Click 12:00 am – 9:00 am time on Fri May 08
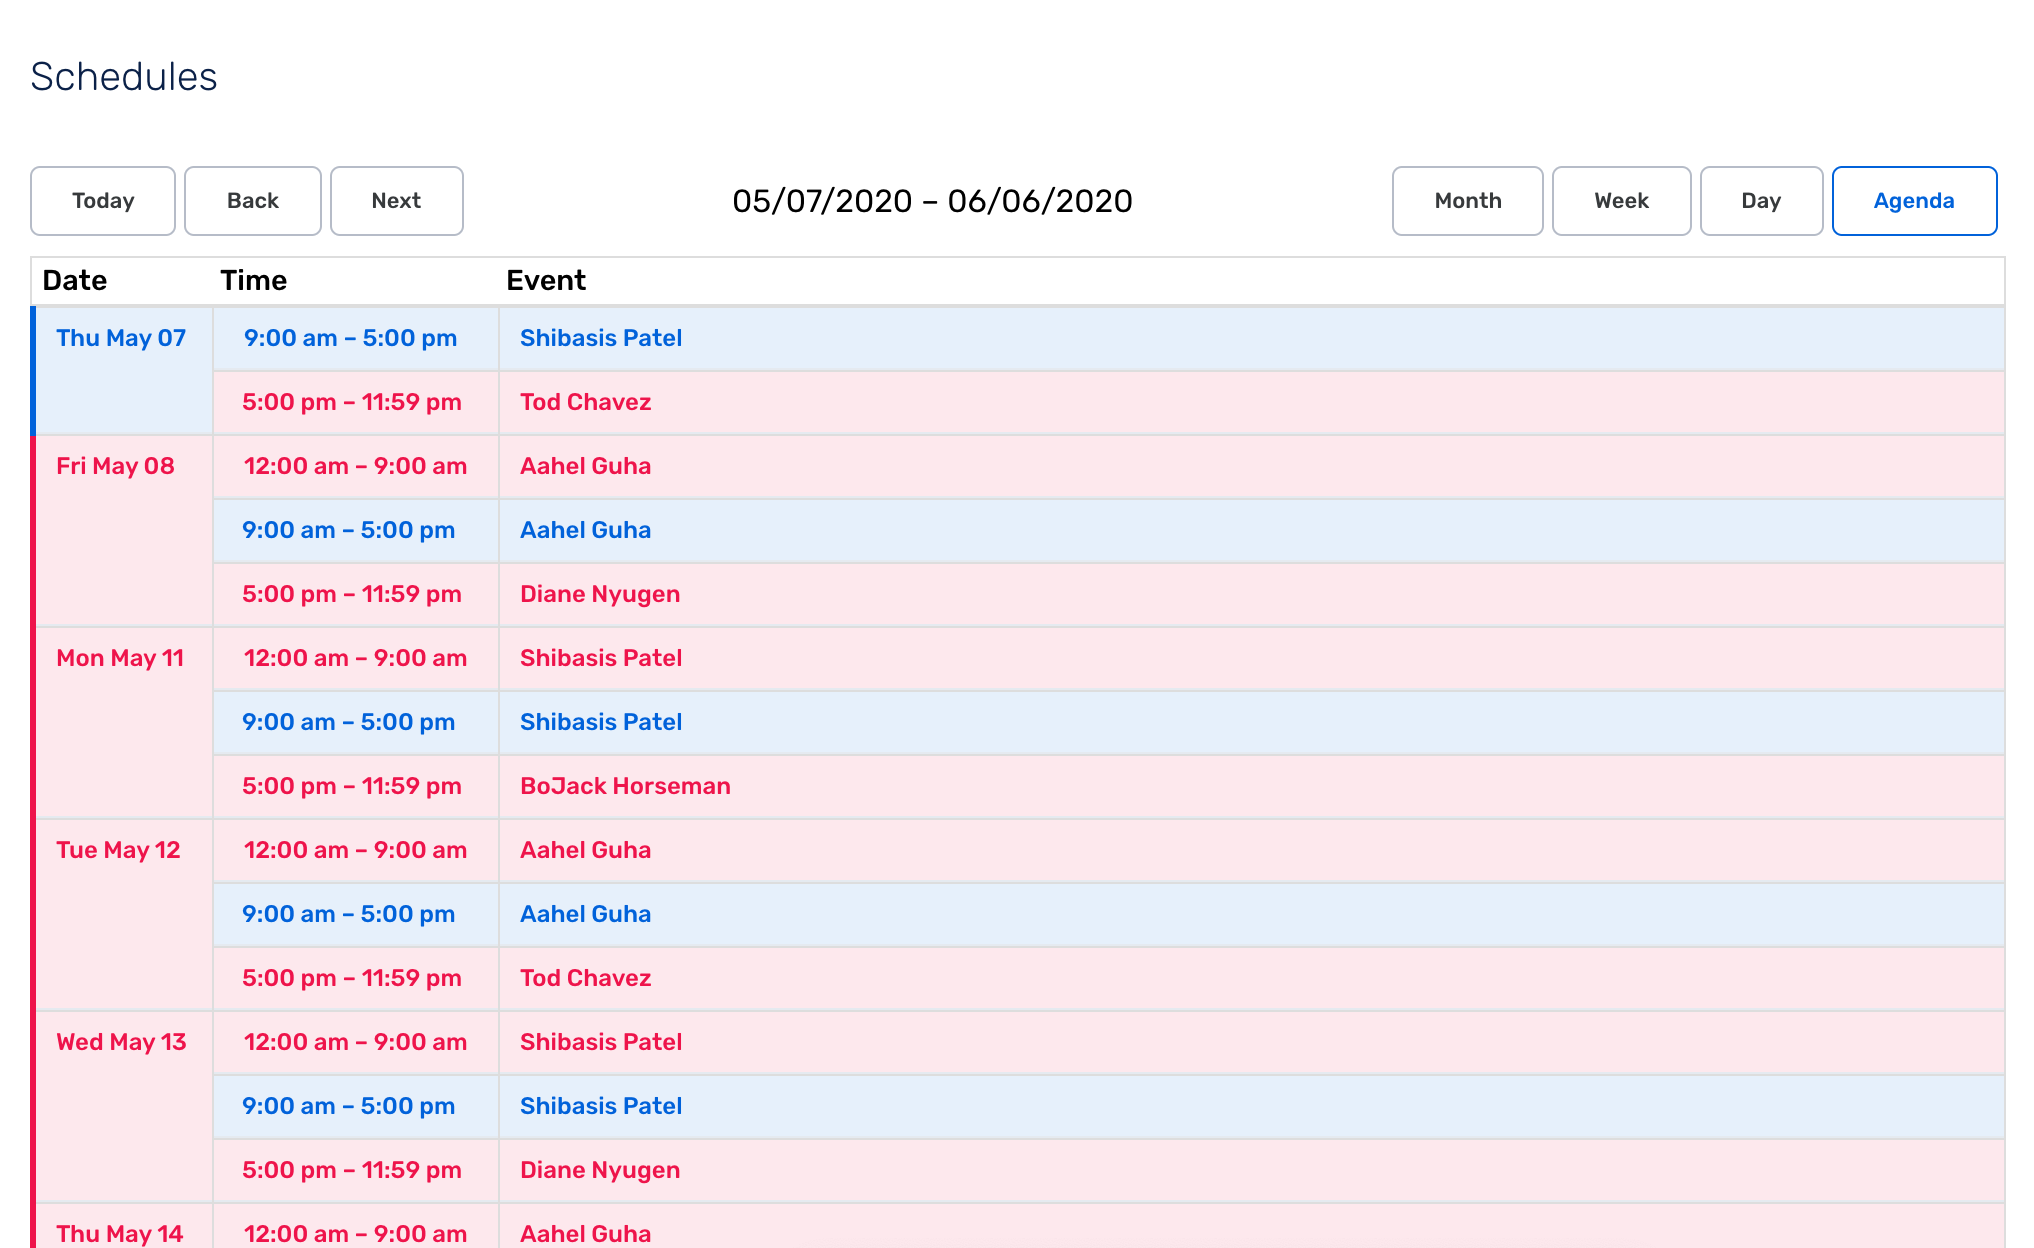Image resolution: width=2034 pixels, height=1248 pixels. (x=356, y=466)
